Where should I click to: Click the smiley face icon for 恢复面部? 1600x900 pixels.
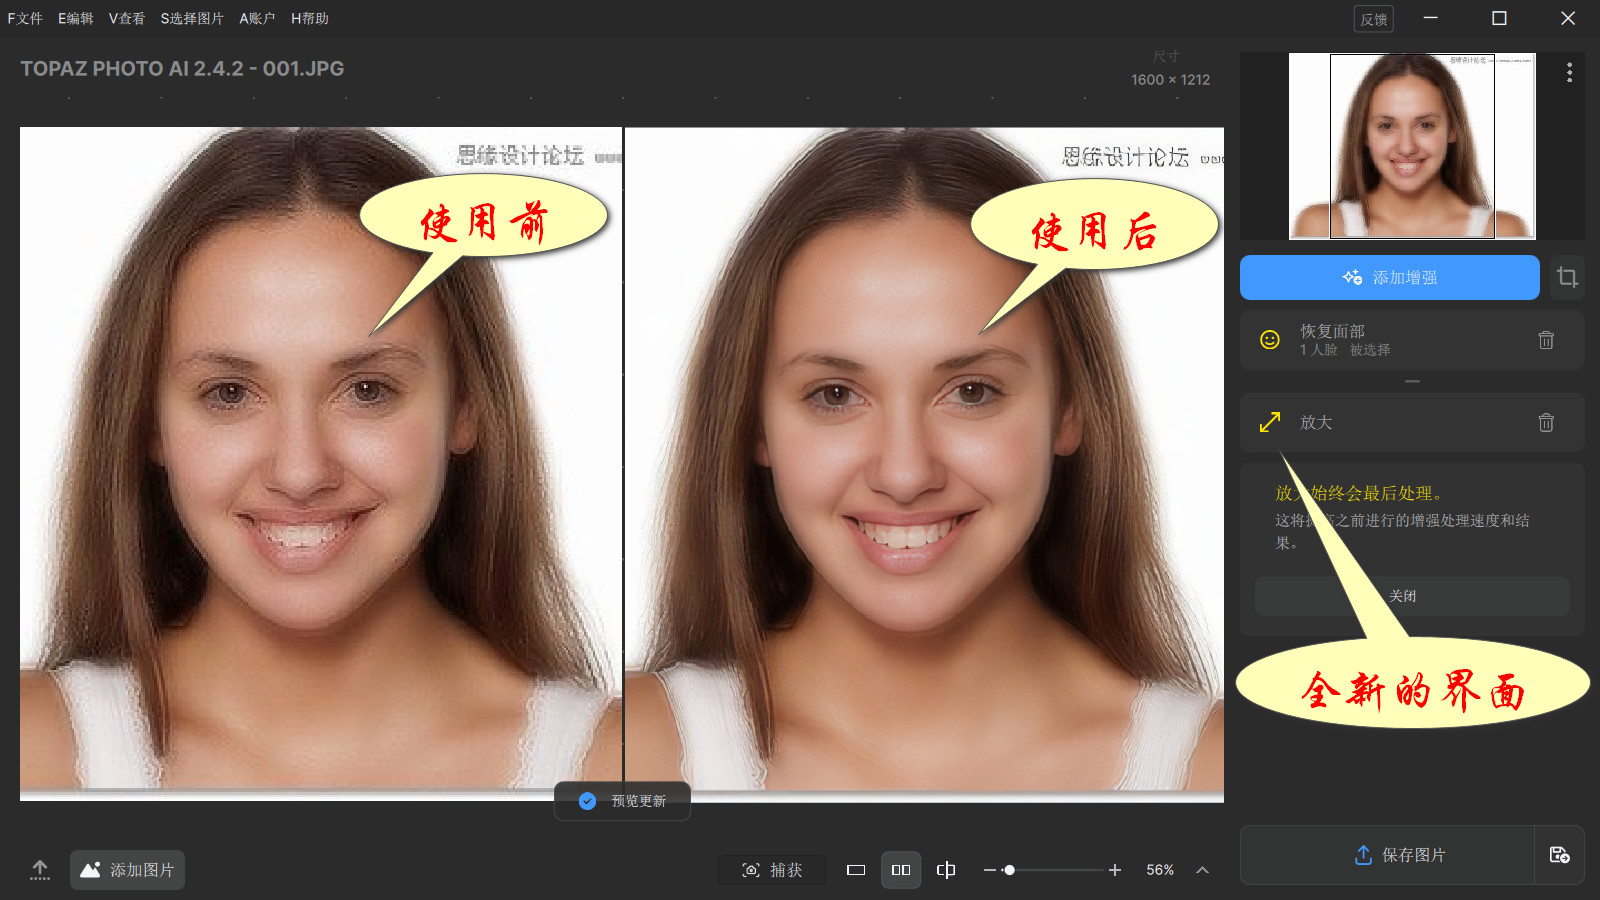pos(1270,340)
